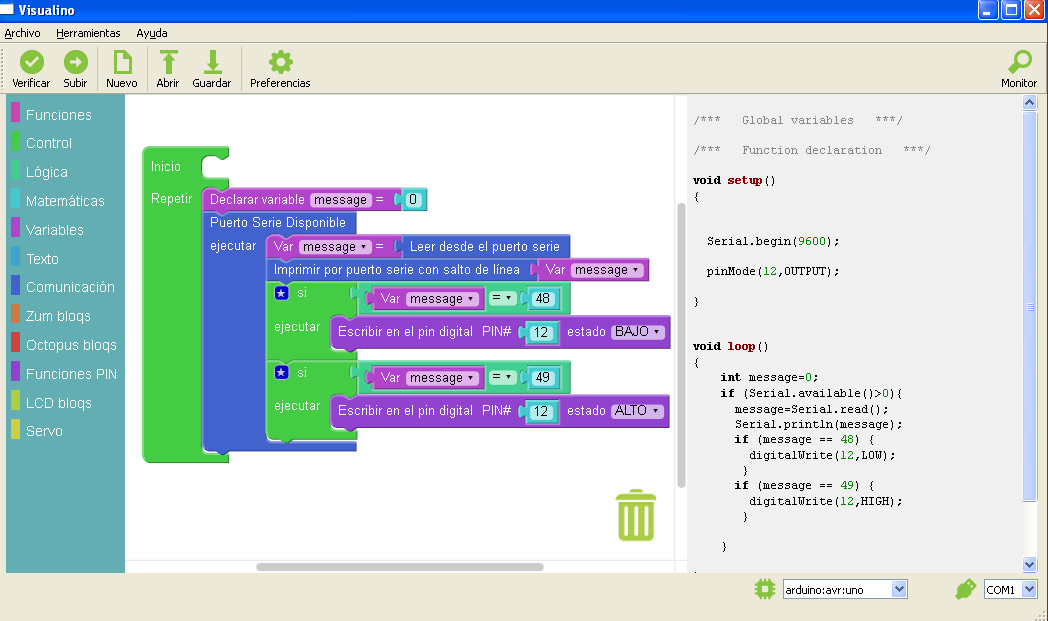The height and width of the screenshot is (621, 1048).
Task: Click the value 0 in Declarar variable
Action: [413, 199]
